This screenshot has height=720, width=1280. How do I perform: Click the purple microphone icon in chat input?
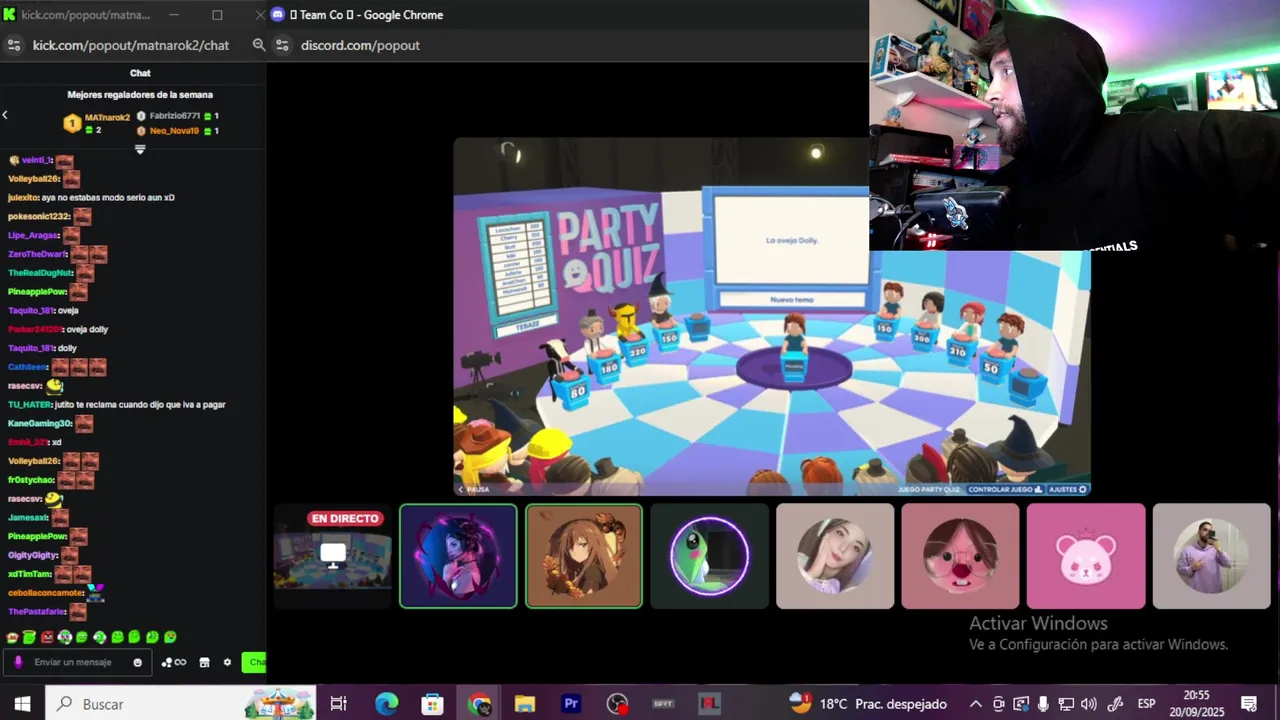click(18, 662)
